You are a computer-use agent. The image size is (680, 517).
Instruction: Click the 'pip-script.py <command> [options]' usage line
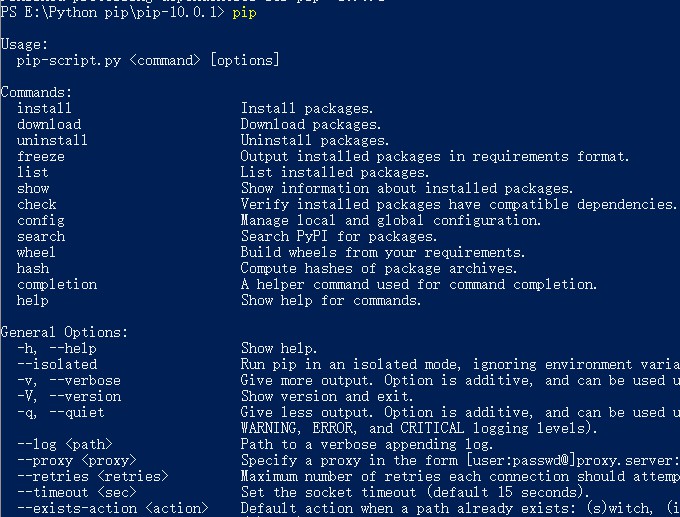148,61
